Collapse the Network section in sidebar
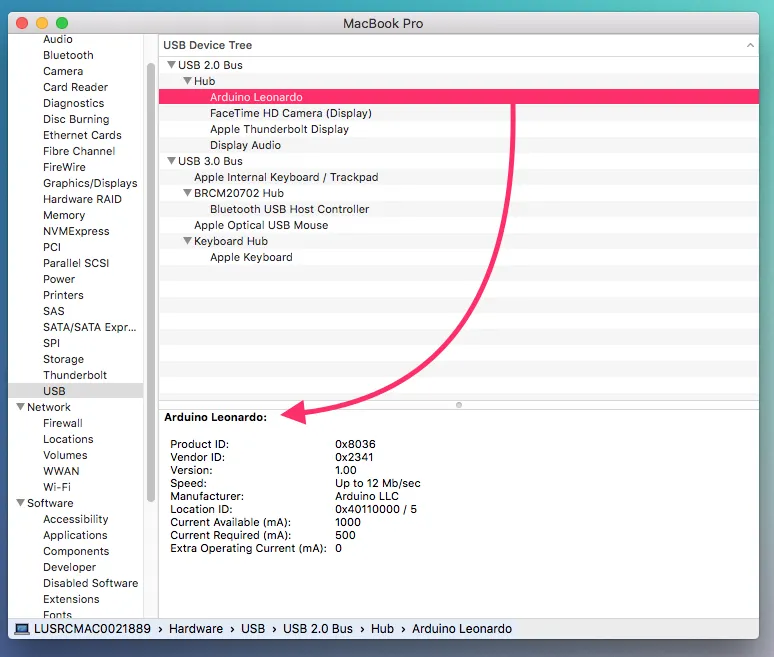 pos(20,407)
